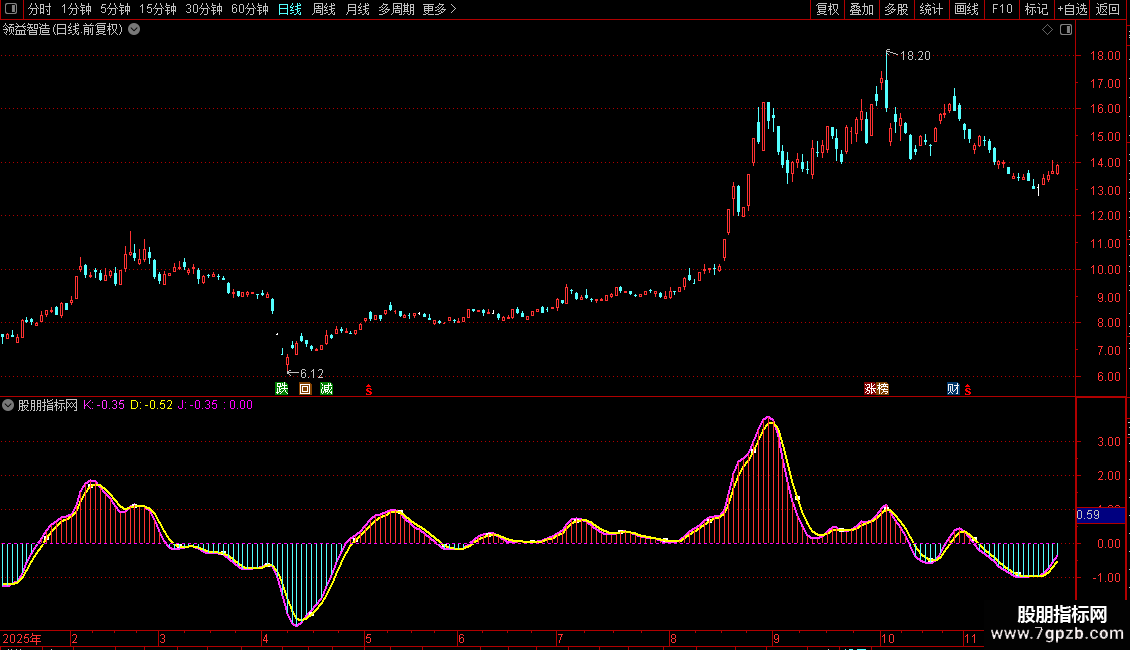
Task: Open the 领益智造 chart title dropdown
Action: pos(134,29)
